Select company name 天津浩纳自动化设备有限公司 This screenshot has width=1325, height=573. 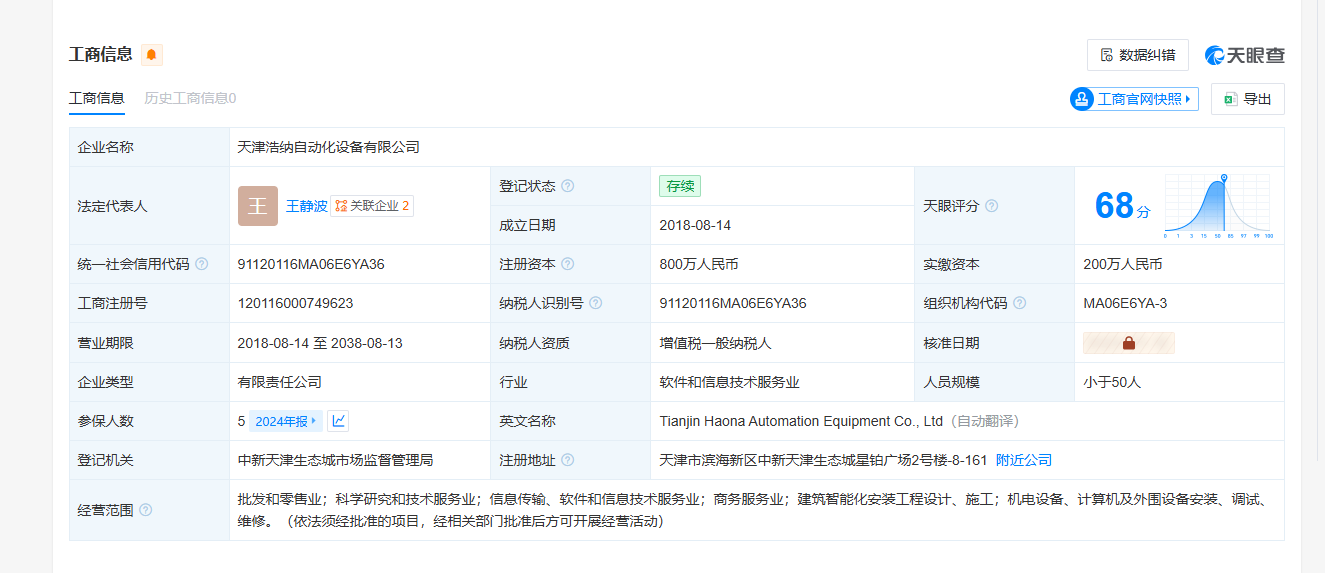click(x=329, y=147)
